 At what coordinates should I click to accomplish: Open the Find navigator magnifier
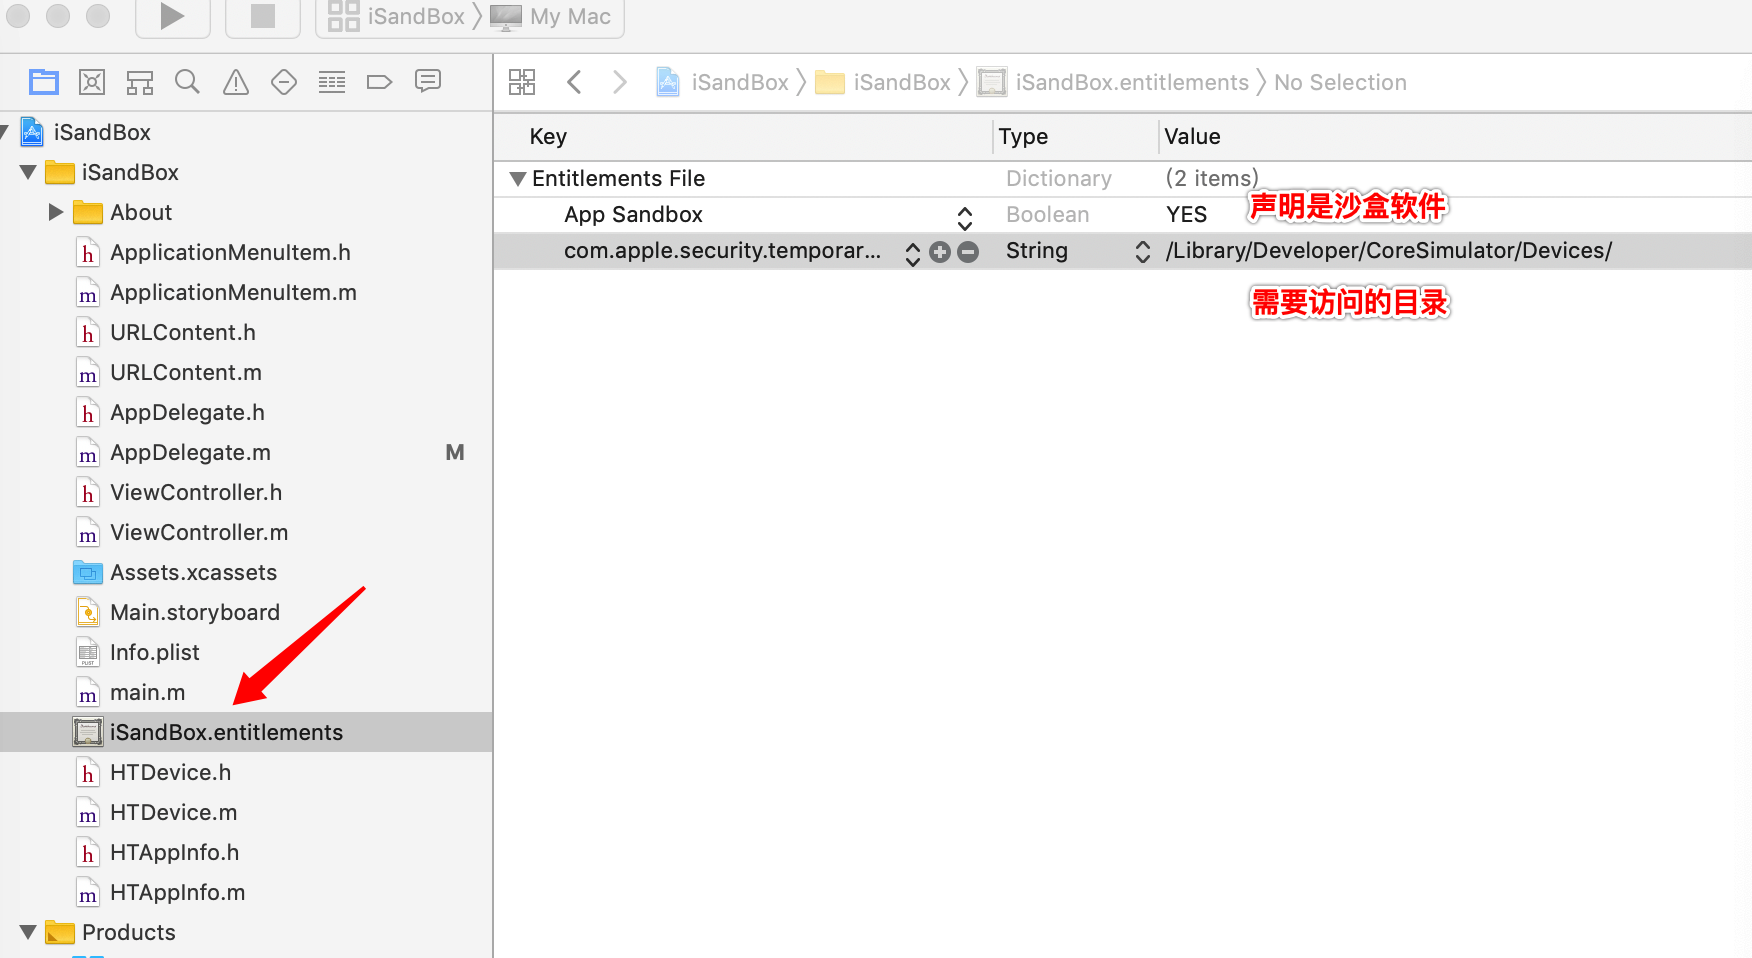coord(187,82)
